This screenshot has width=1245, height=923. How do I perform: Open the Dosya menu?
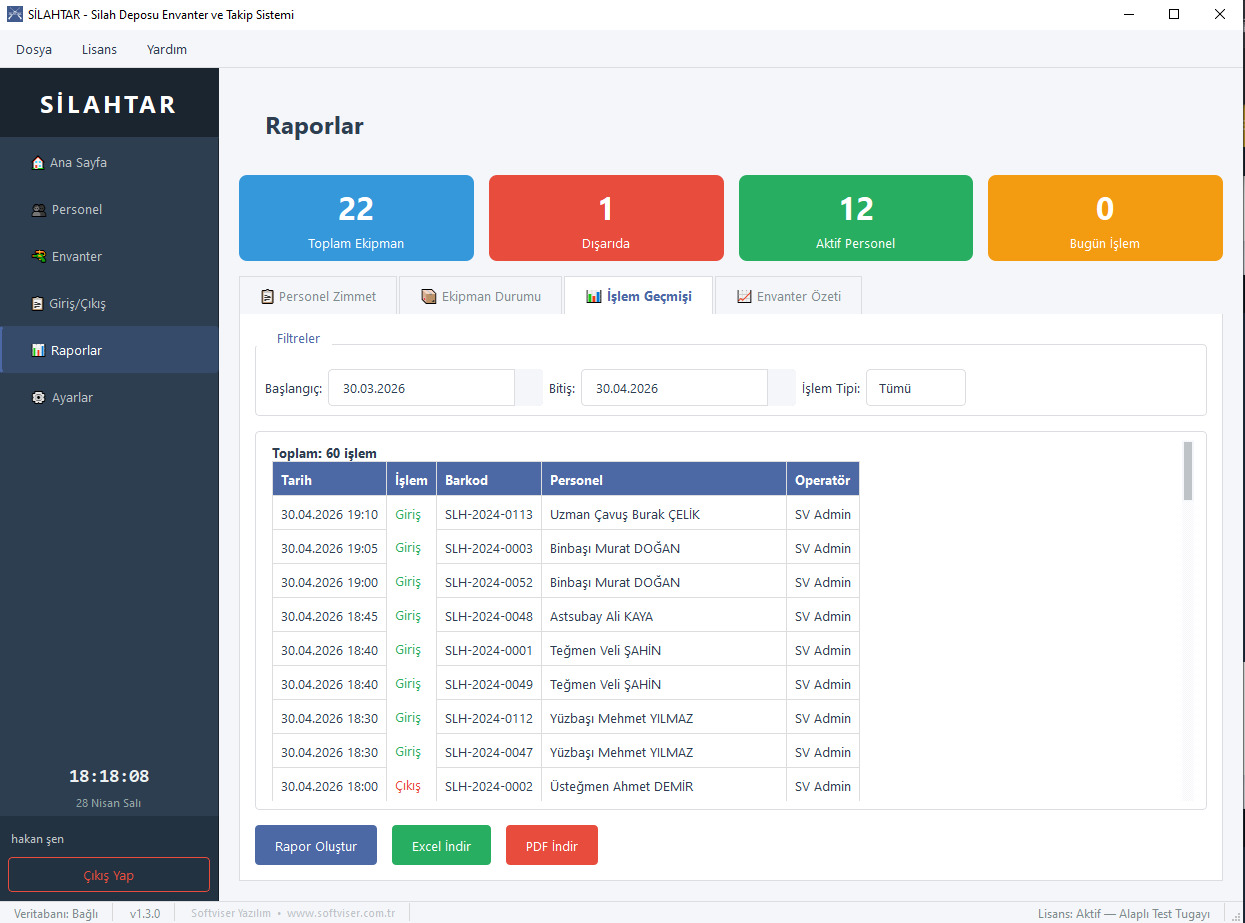tap(34, 49)
